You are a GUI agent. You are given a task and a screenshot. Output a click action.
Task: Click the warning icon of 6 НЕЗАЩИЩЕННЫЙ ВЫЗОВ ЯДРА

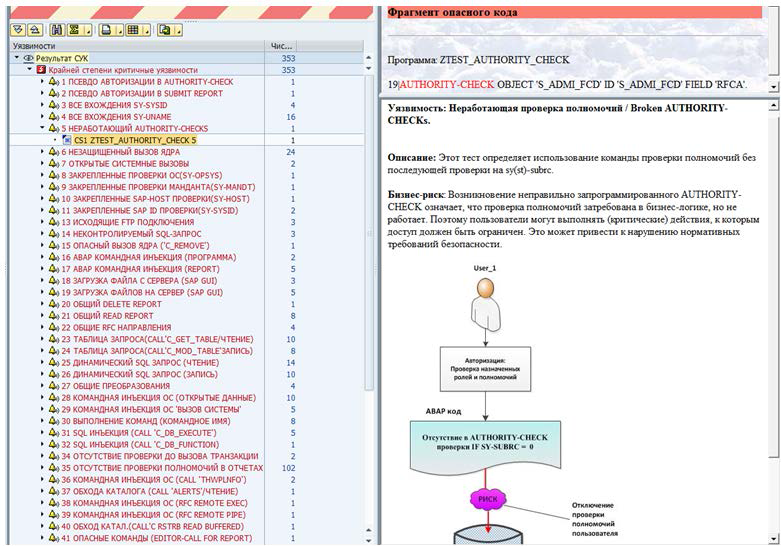(54, 151)
